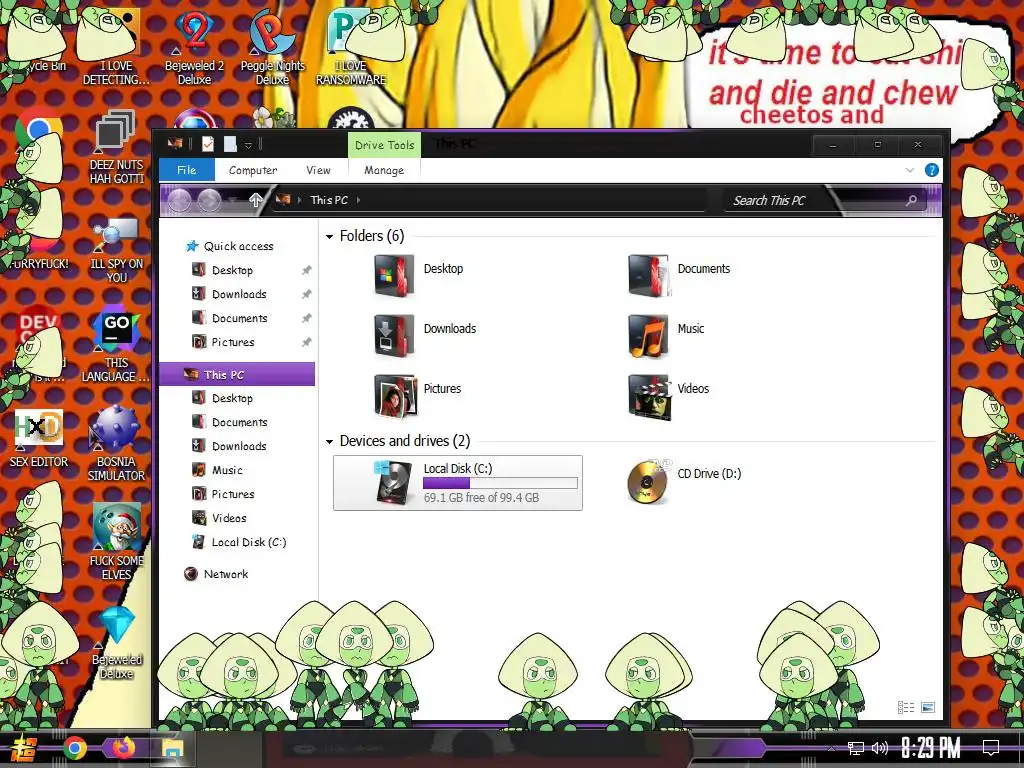Open Bejeweled 2 Deluxe desktop shortcut

coord(194,48)
